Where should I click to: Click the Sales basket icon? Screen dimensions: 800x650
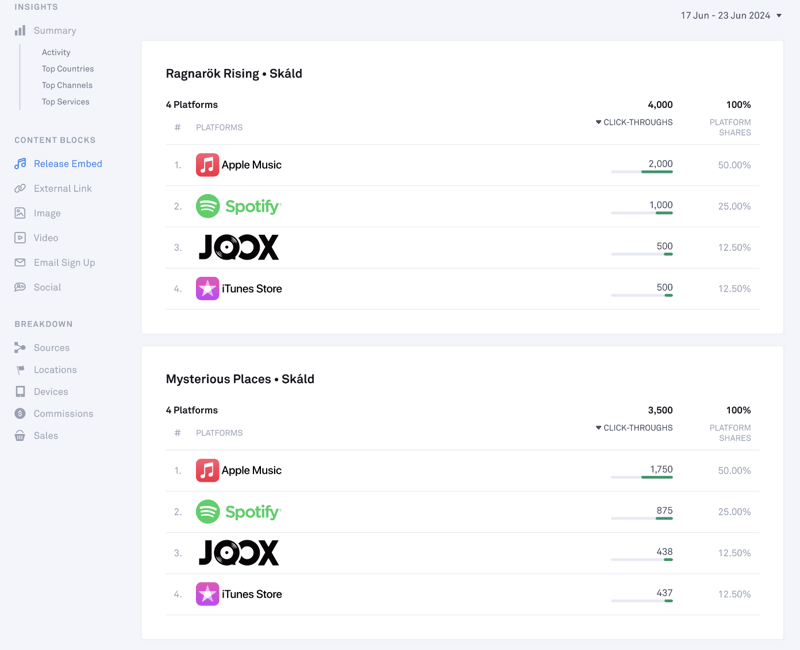(x=20, y=436)
